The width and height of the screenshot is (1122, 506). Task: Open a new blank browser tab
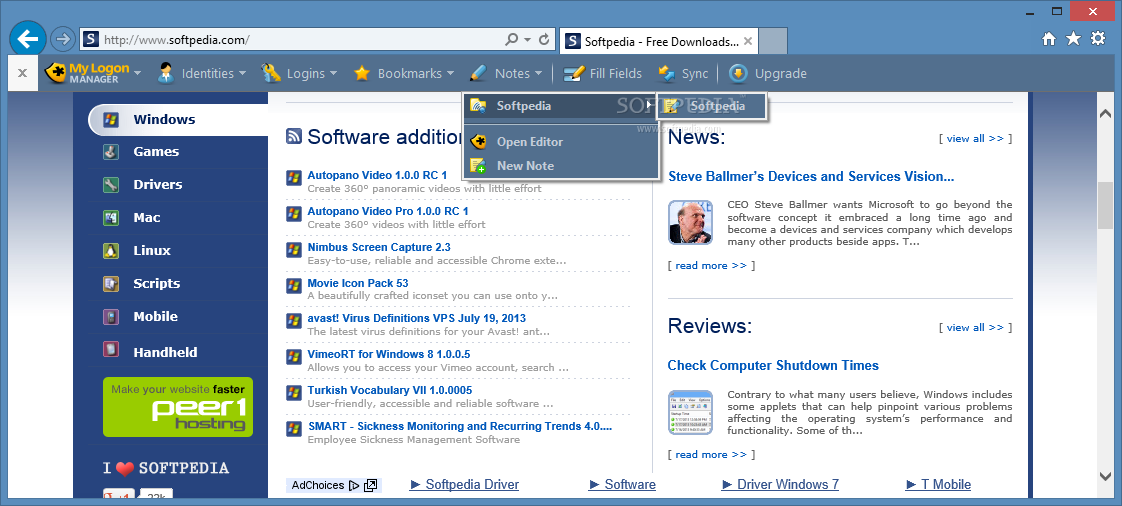773,41
